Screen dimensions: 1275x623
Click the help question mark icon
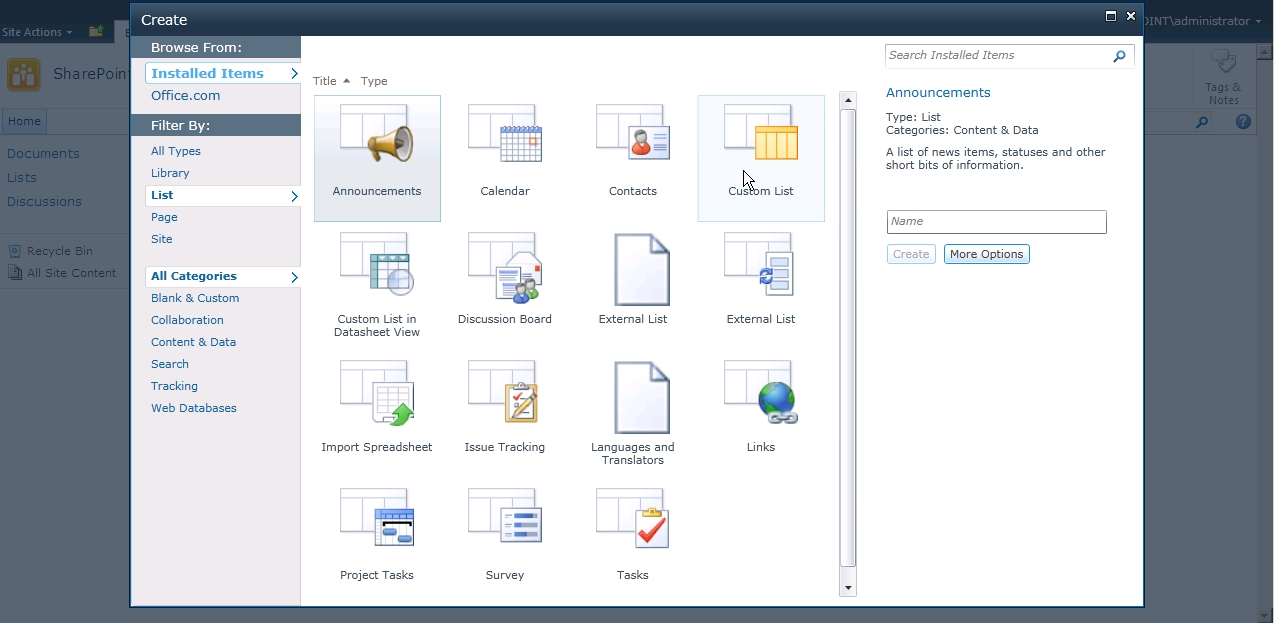pos(1243,122)
